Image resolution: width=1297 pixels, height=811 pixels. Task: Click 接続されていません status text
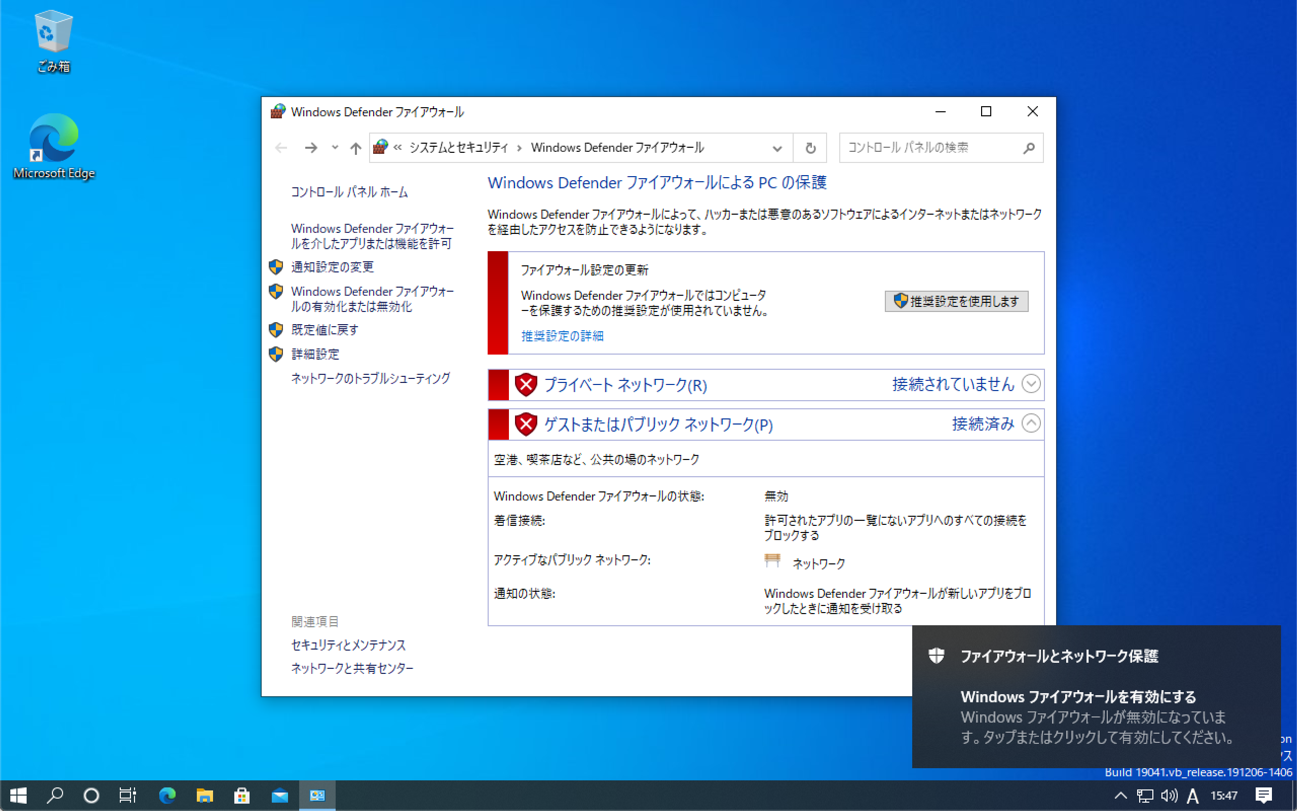tap(953, 384)
